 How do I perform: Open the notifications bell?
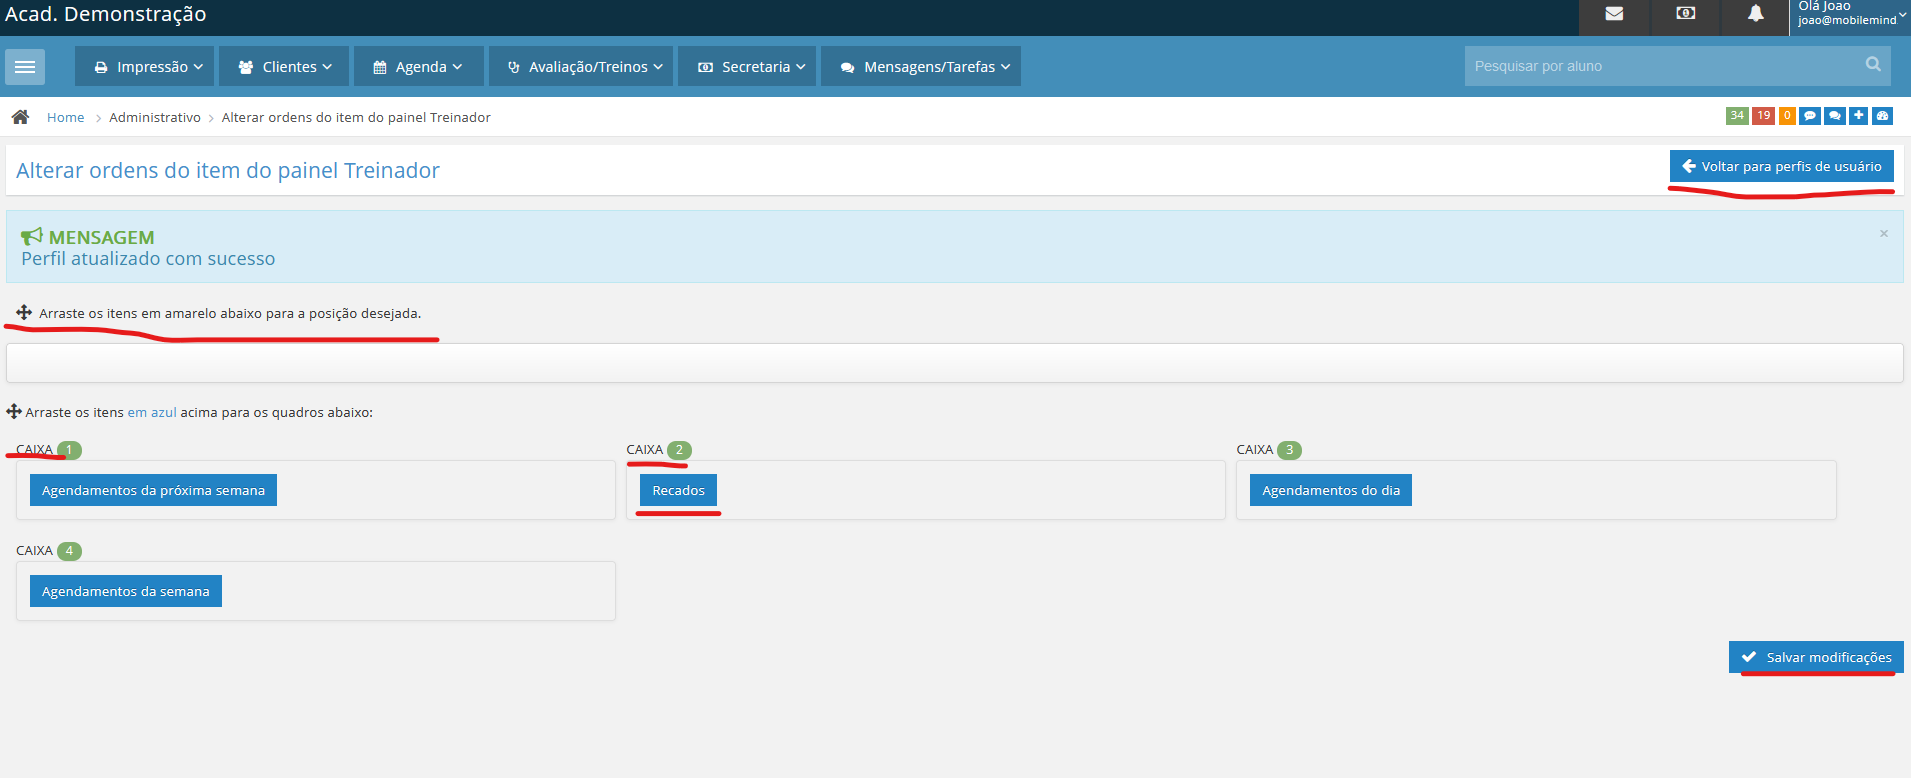point(1755,14)
